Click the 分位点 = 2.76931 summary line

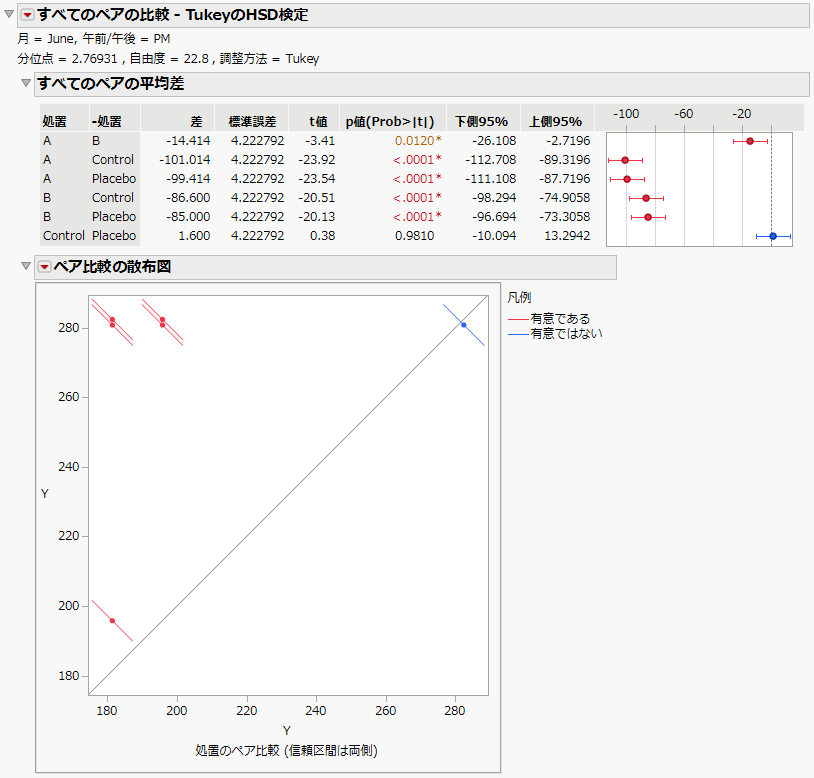[x=168, y=59]
